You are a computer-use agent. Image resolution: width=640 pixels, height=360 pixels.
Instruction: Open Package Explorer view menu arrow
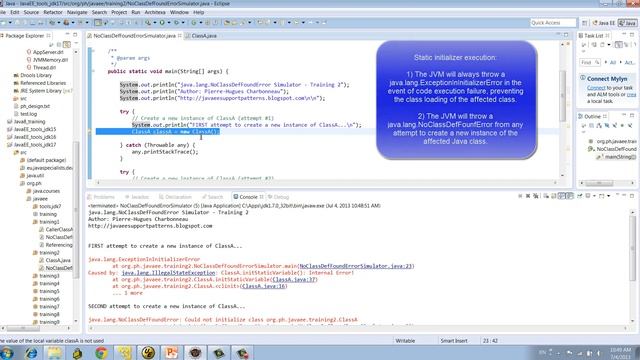pyautogui.click(x=76, y=44)
